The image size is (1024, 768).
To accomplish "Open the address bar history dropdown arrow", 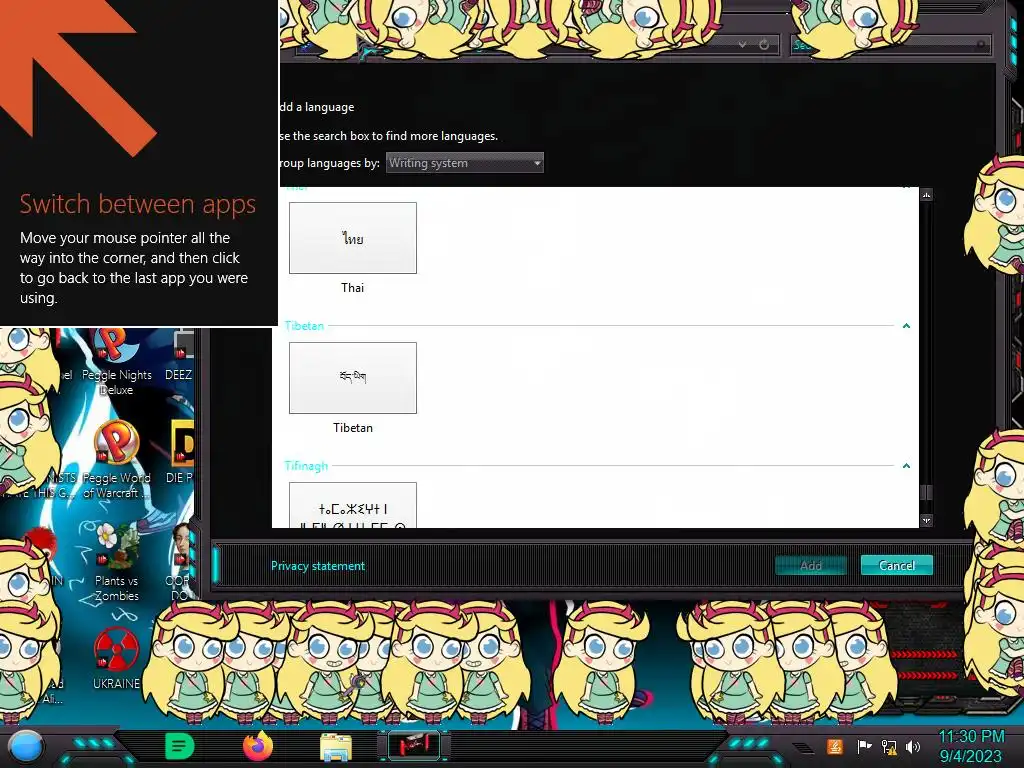I will click(743, 44).
